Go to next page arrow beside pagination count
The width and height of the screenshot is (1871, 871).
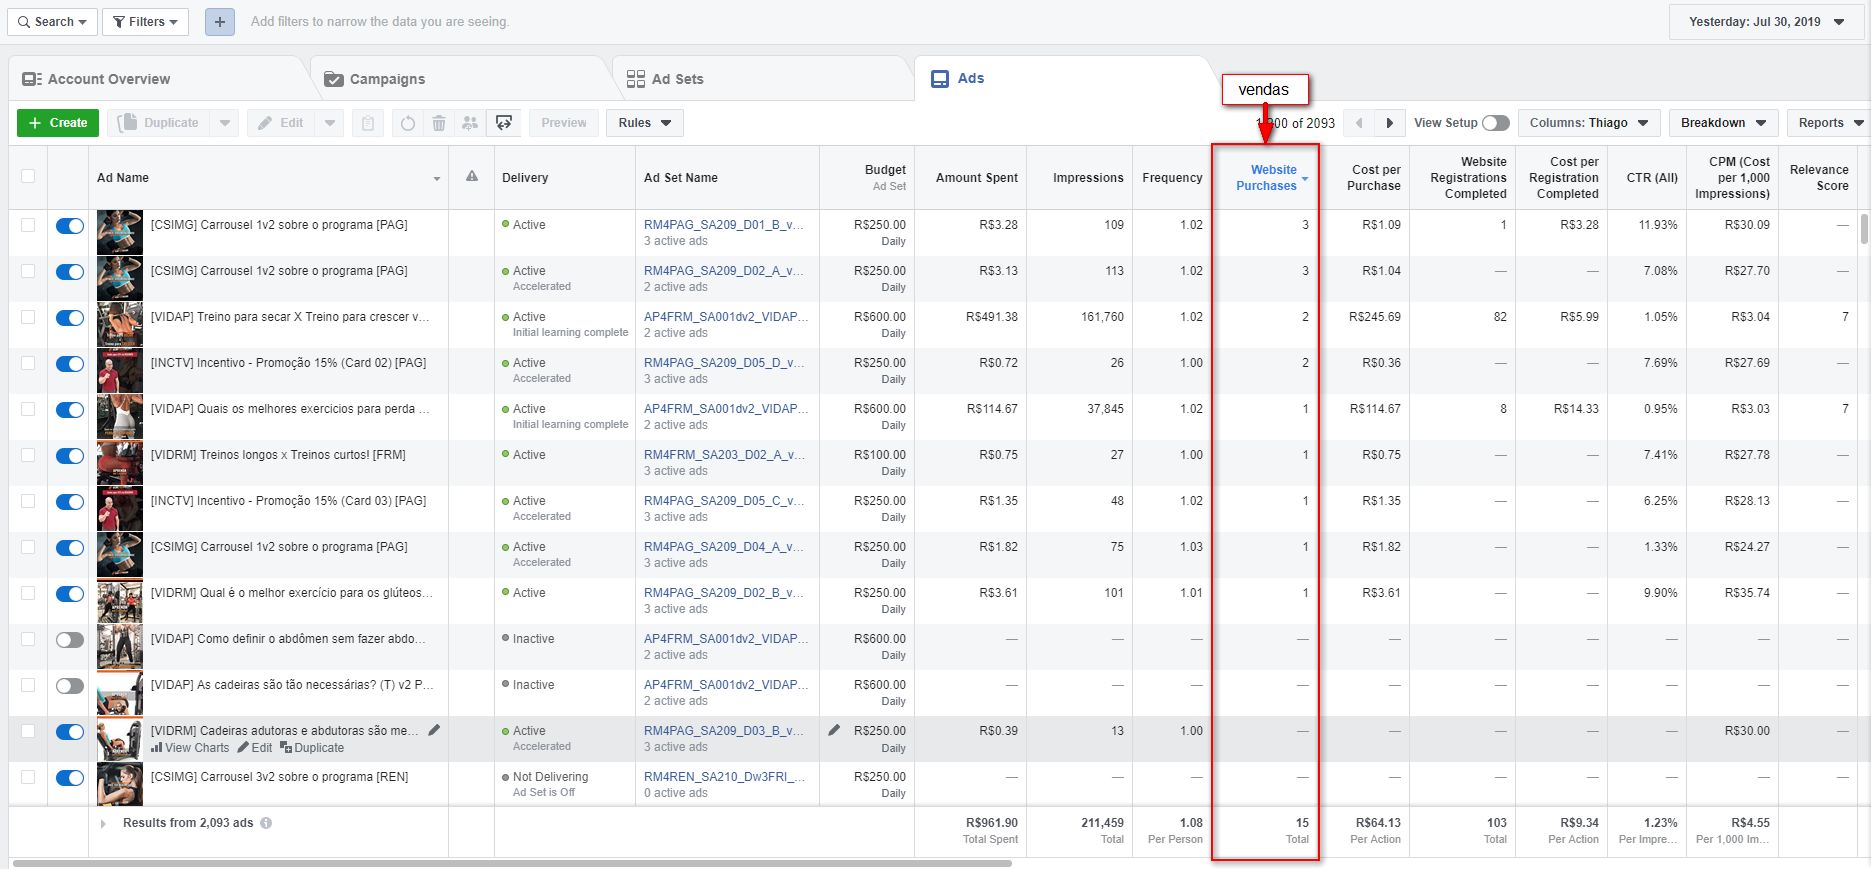tap(1389, 123)
